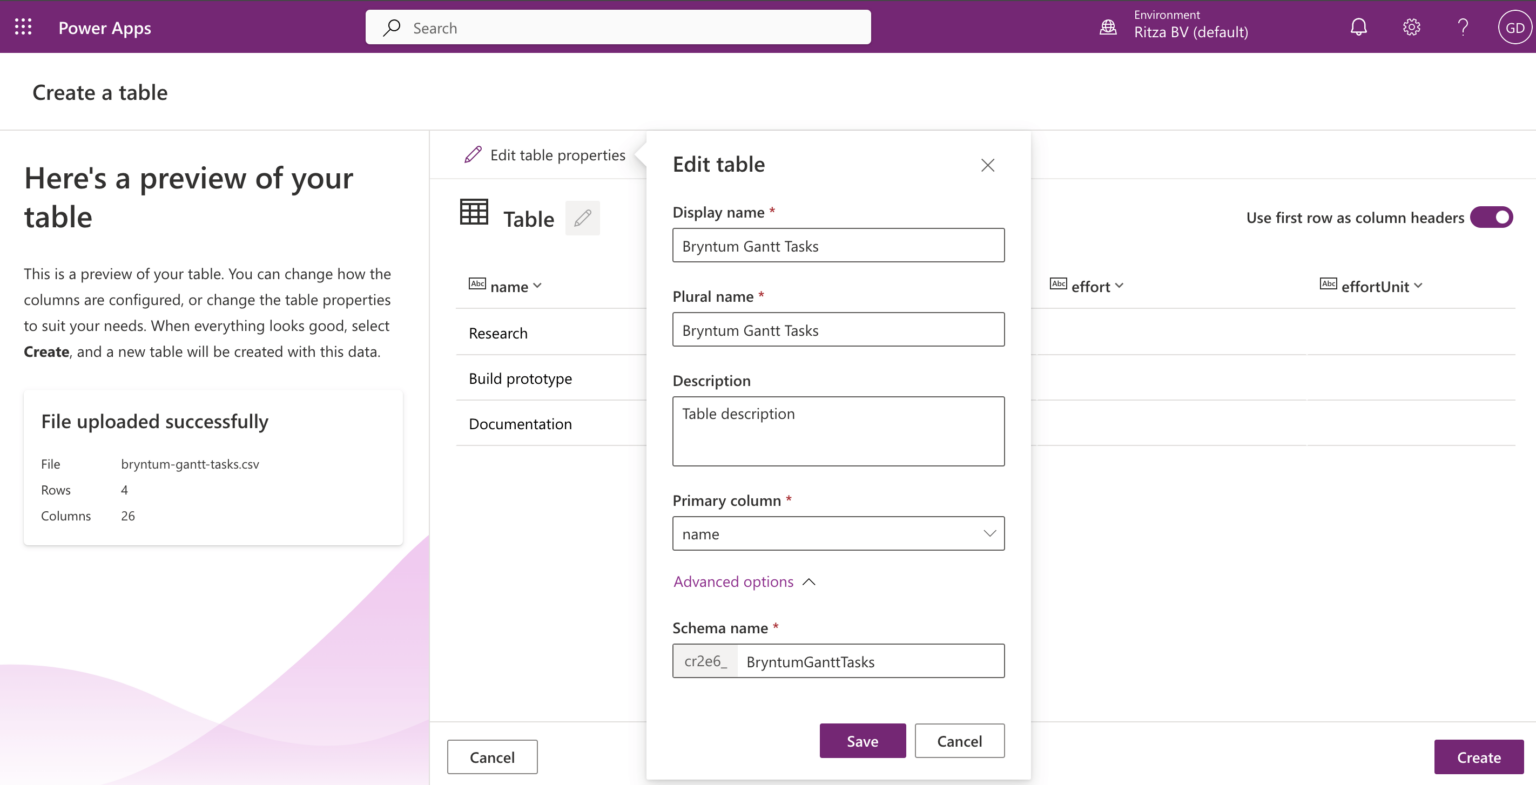Screen dimensions: 1536x785
Task: Click the pencil icon next to Table
Action: coord(582,217)
